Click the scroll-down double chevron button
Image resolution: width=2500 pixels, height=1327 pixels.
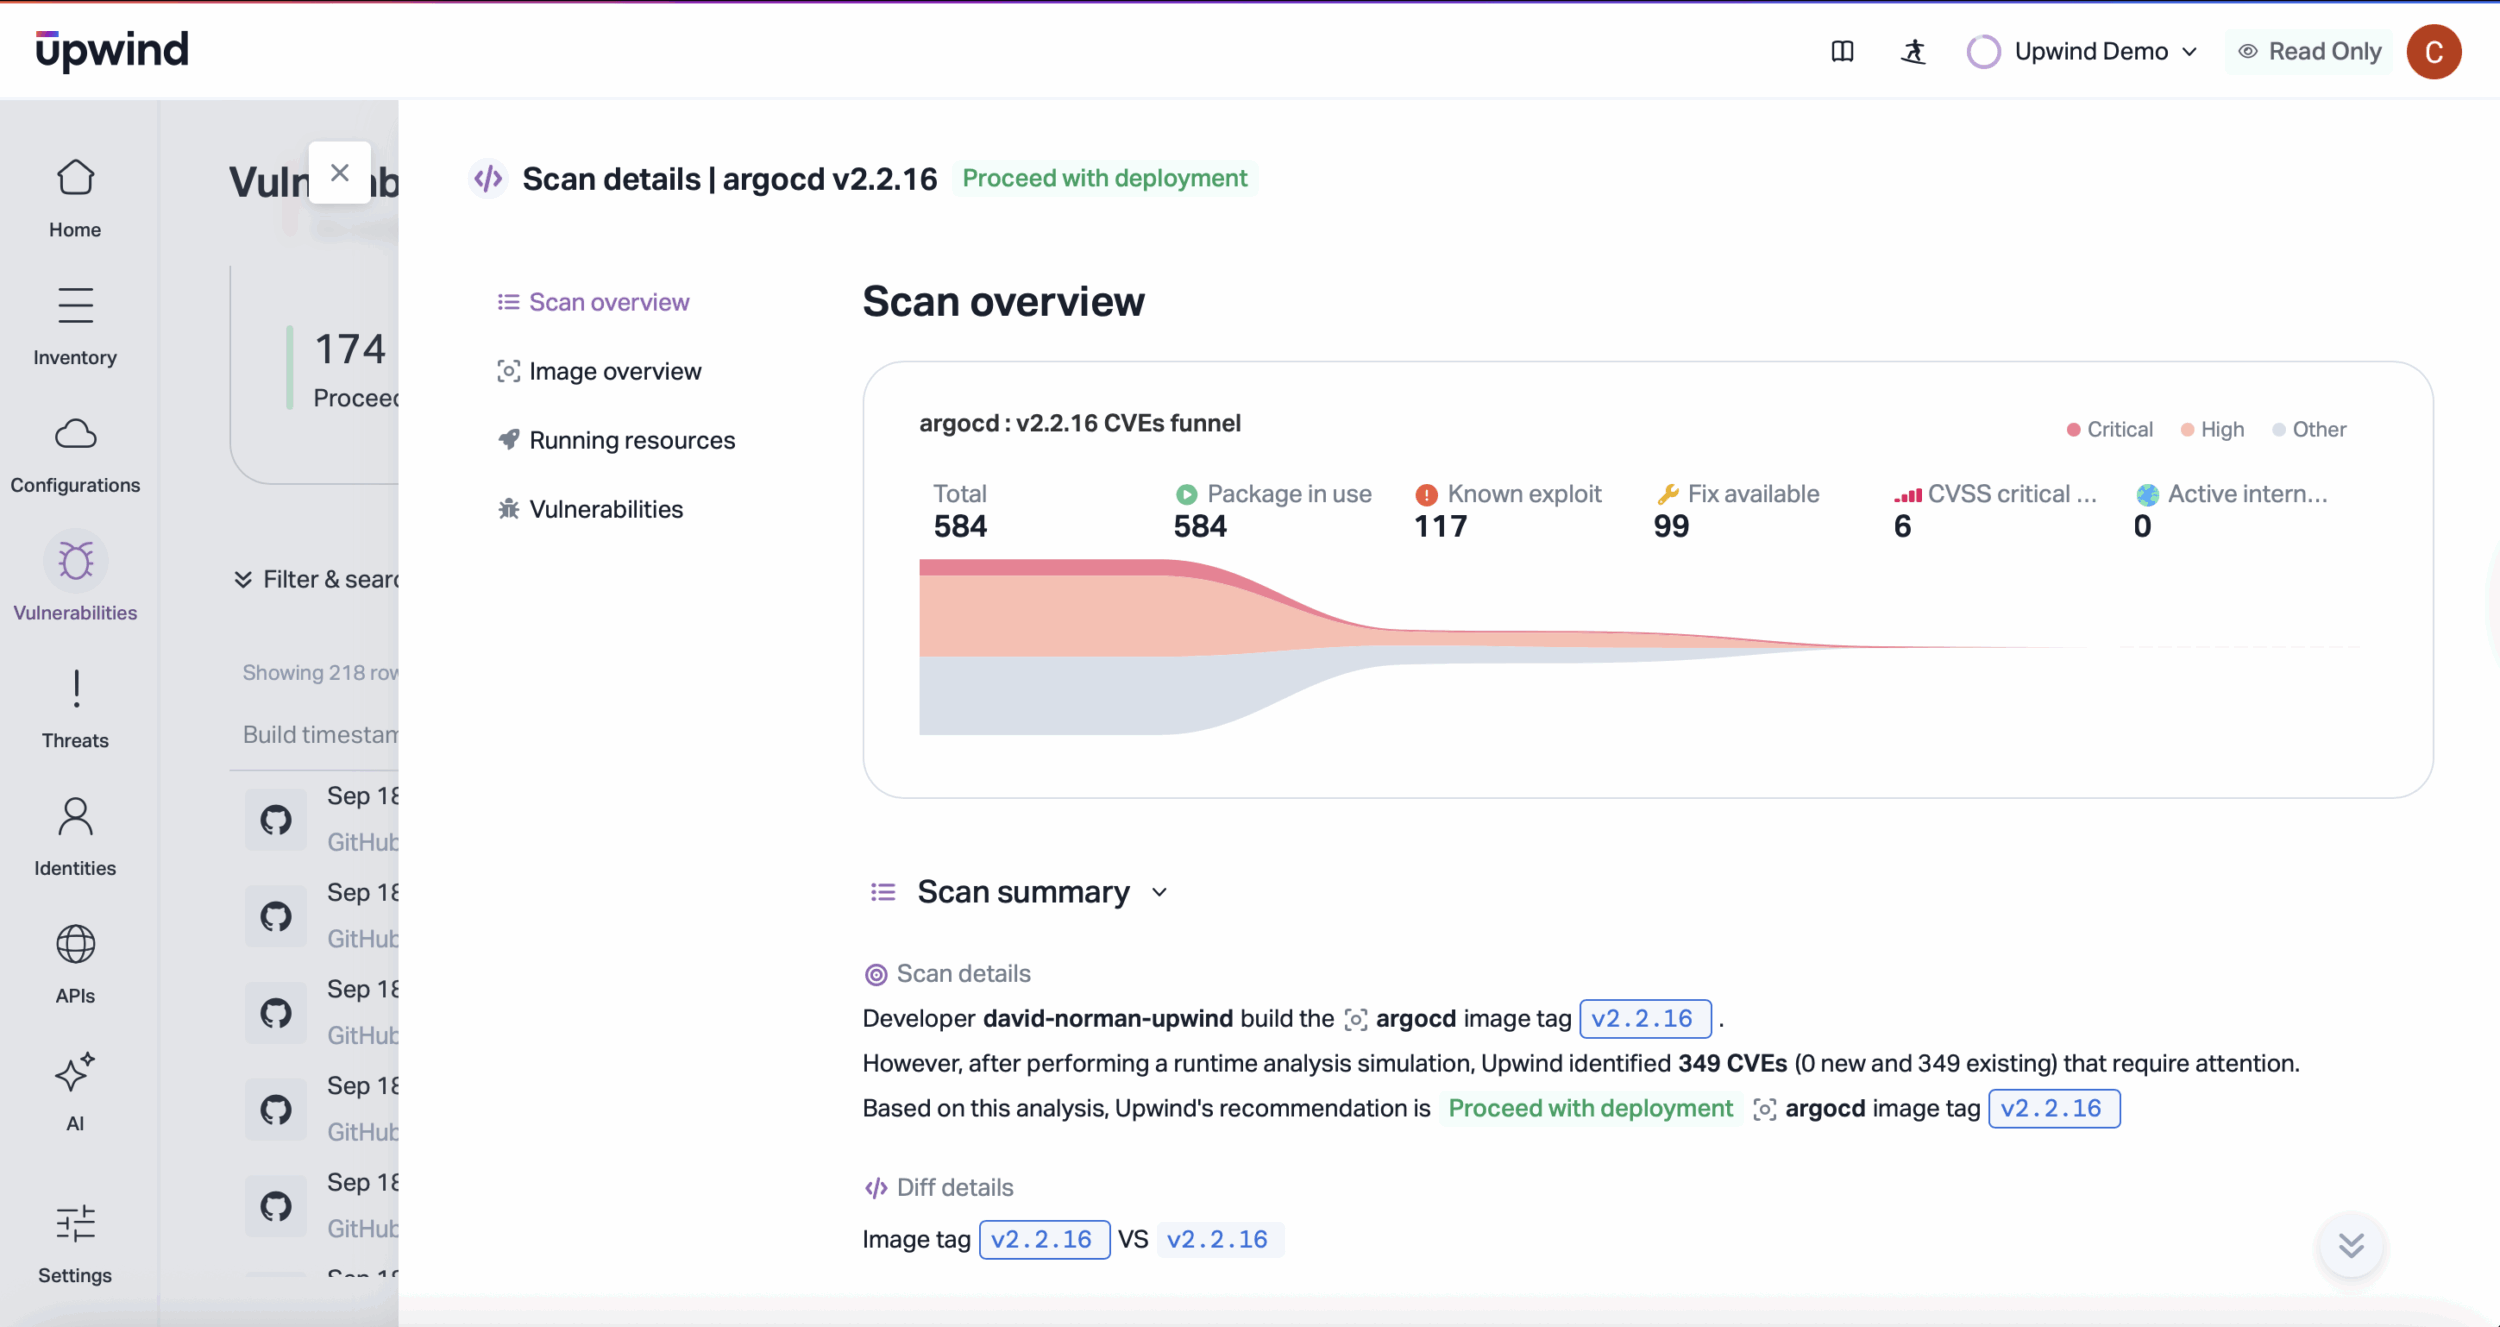pyautogui.click(x=2351, y=1245)
